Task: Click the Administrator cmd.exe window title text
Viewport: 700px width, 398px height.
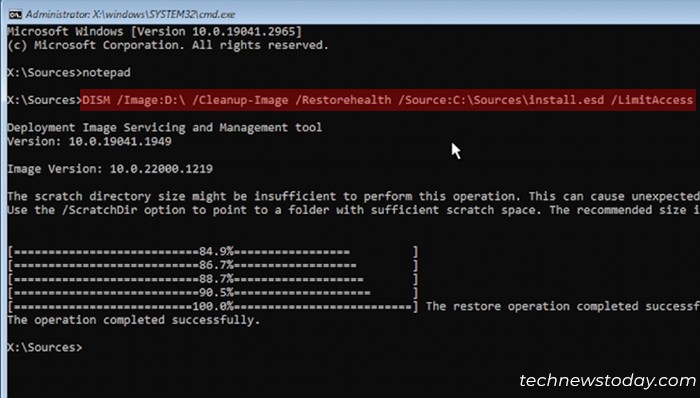Action: (x=130, y=14)
